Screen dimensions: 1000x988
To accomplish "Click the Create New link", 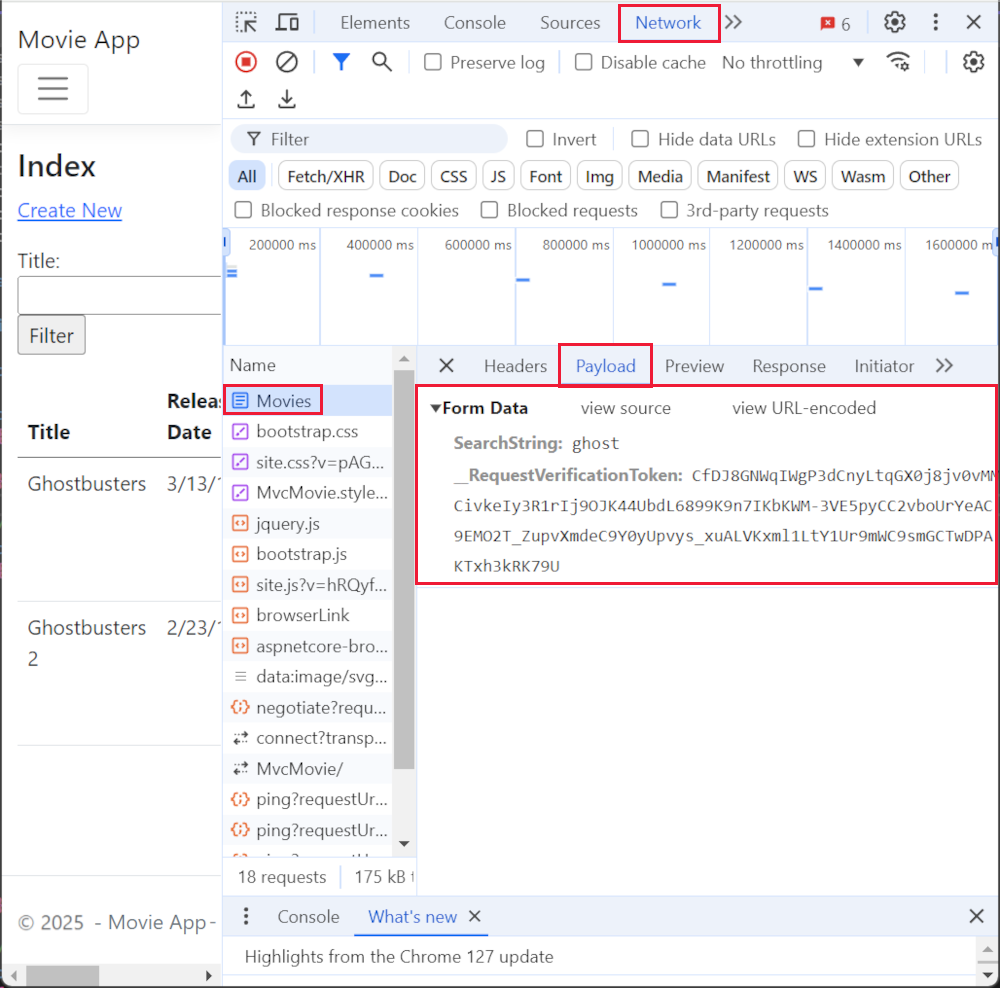I will click(70, 210).
